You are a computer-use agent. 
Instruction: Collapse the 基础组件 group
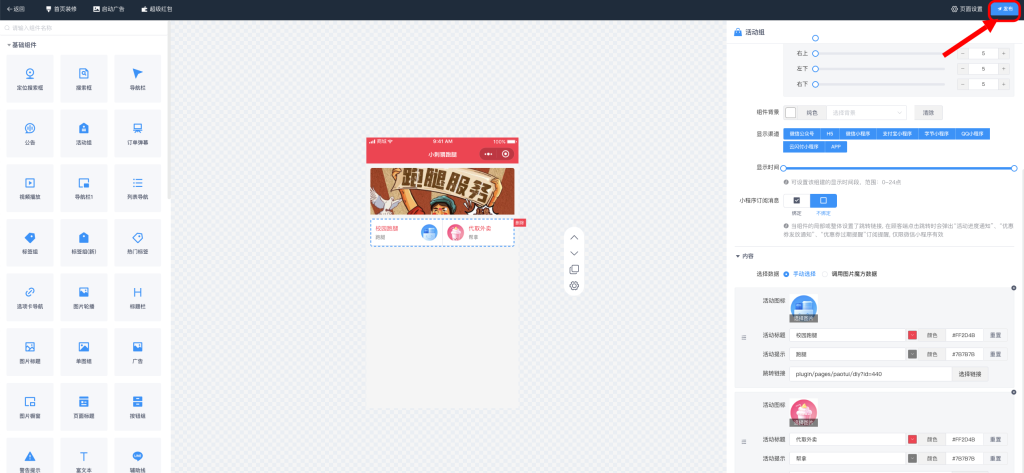8,45
